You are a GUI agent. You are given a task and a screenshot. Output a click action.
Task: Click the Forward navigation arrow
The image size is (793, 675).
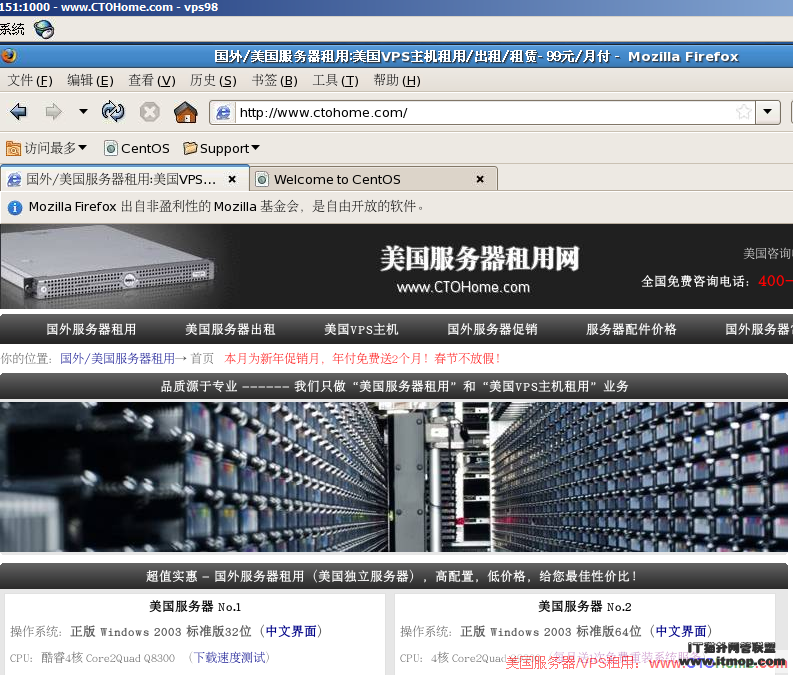tap(53, 111)
